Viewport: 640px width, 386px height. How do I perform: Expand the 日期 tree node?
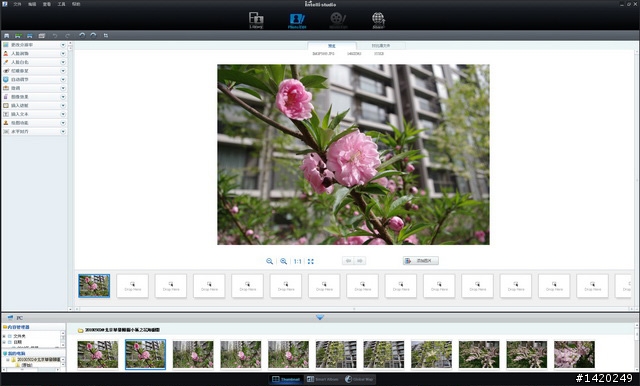(x=4, y=342)
